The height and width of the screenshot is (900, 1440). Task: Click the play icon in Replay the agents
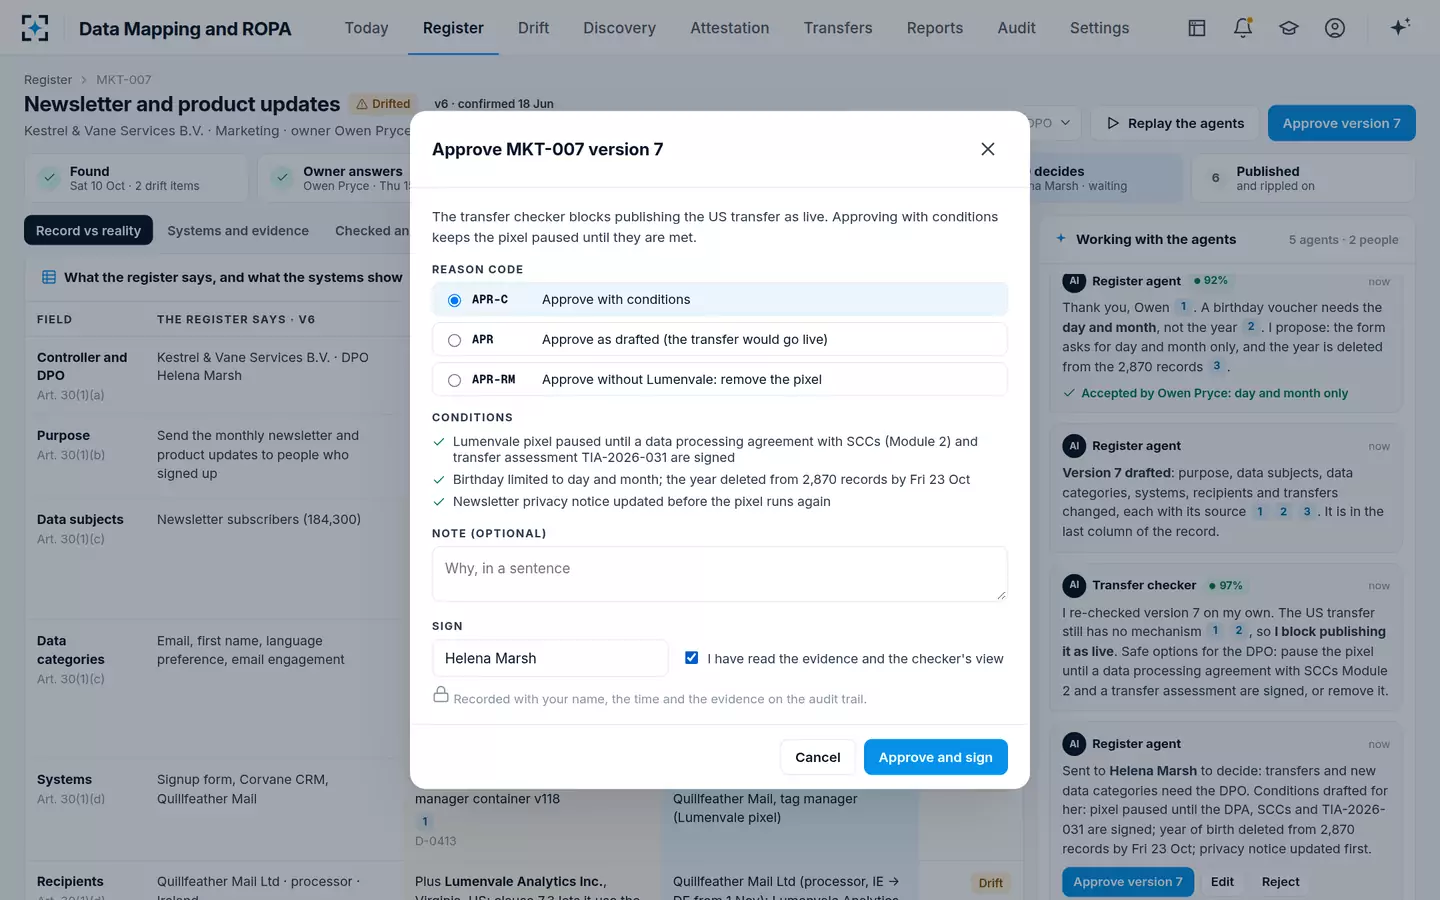point(1113,123)
